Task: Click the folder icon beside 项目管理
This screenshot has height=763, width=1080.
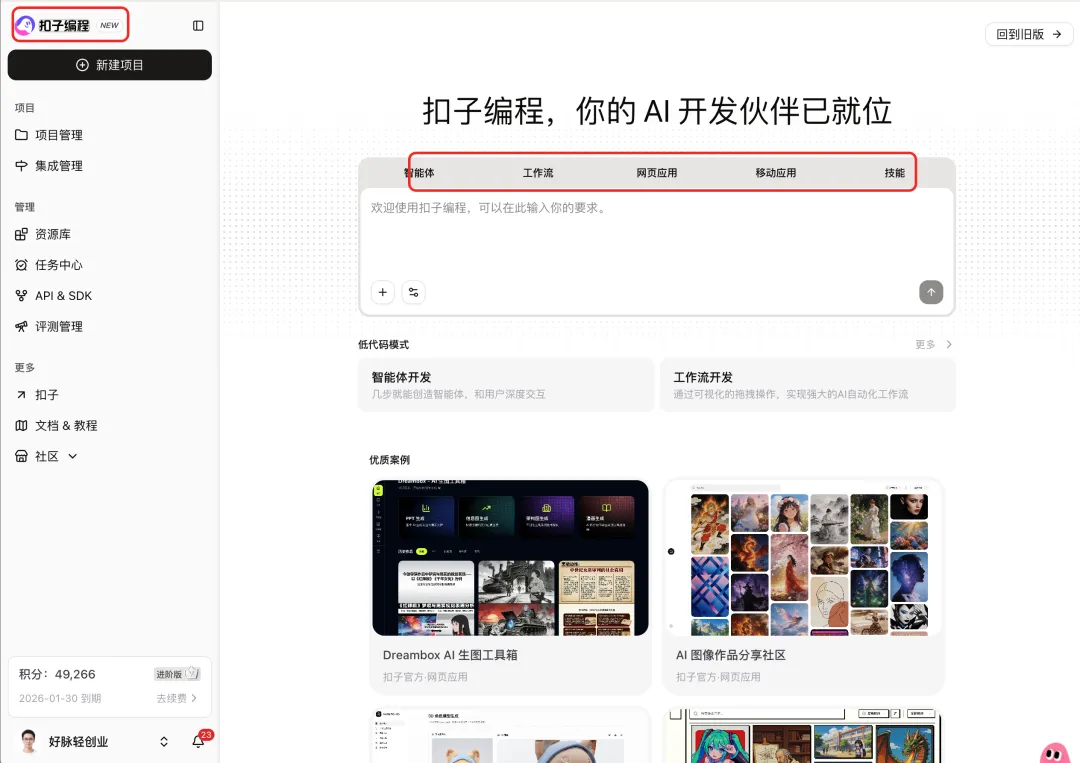Action: coord(21,135)
